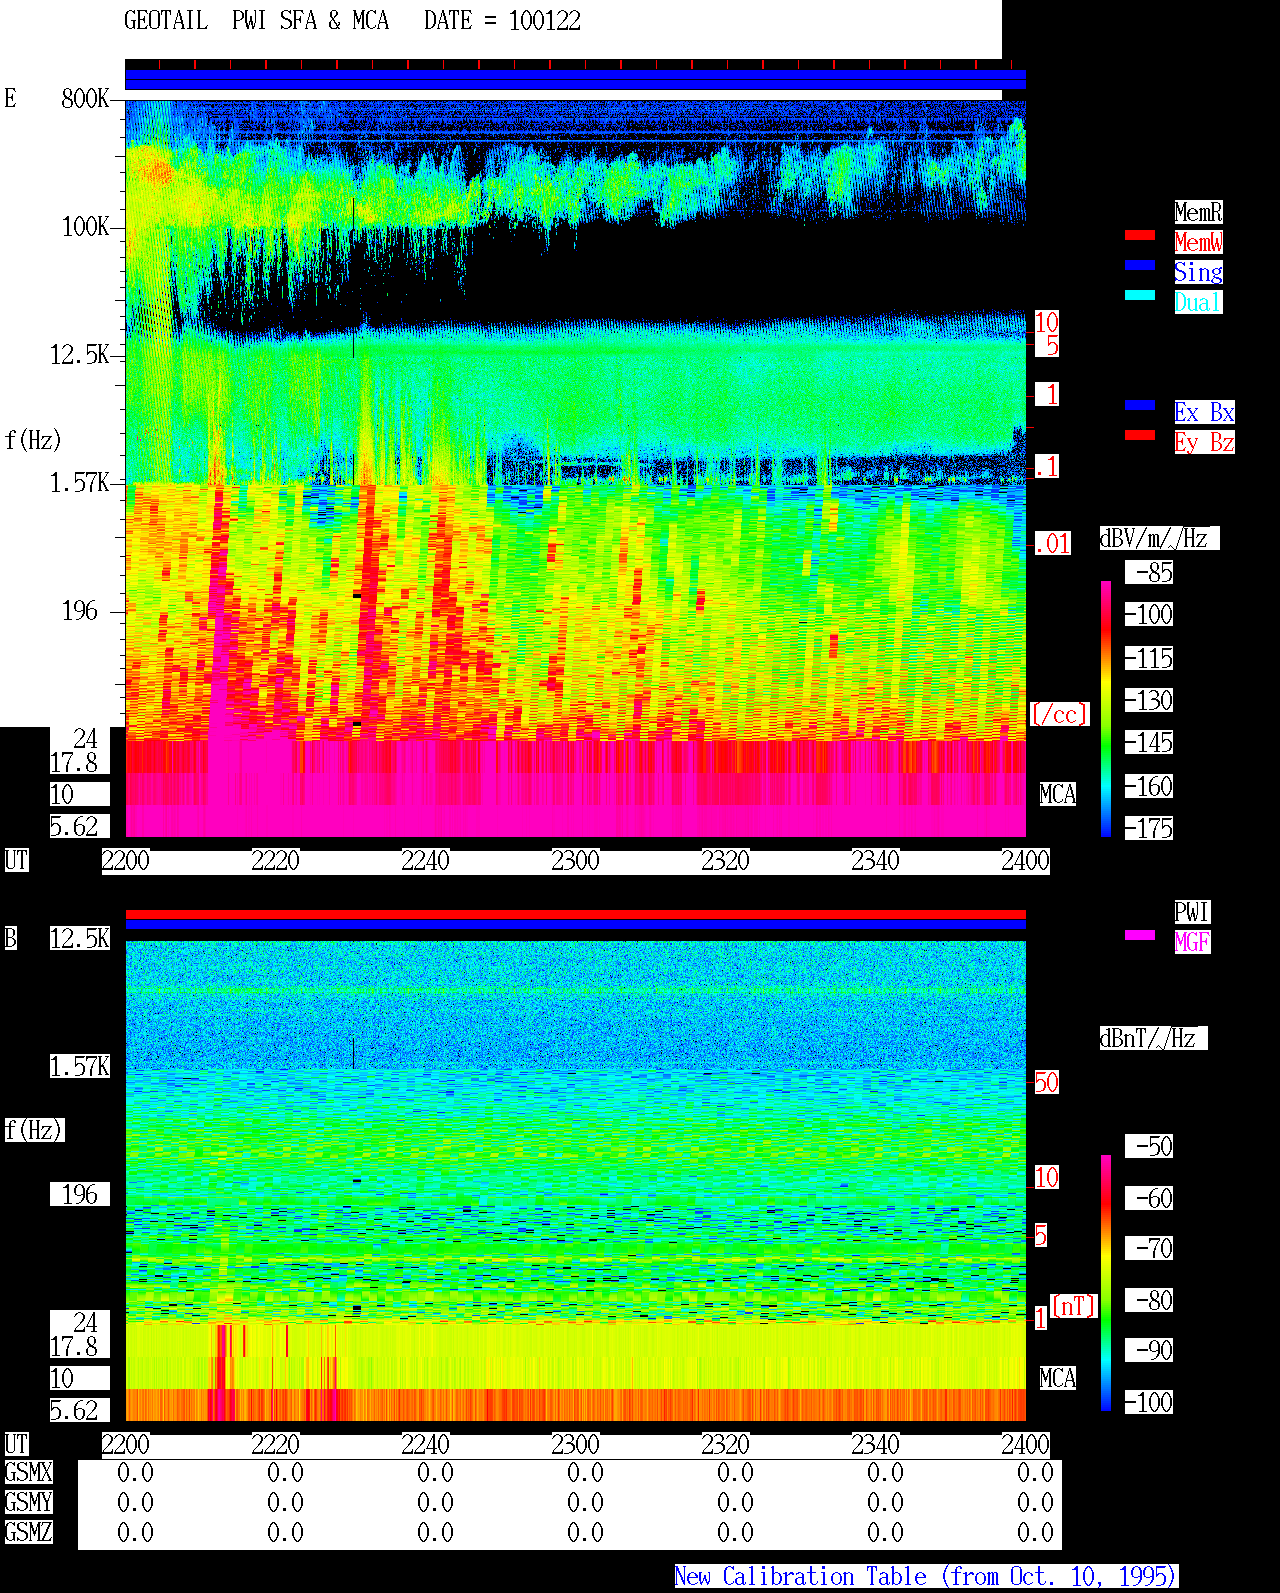Click the lower panel '2220' time tick label

(275, 1444)
